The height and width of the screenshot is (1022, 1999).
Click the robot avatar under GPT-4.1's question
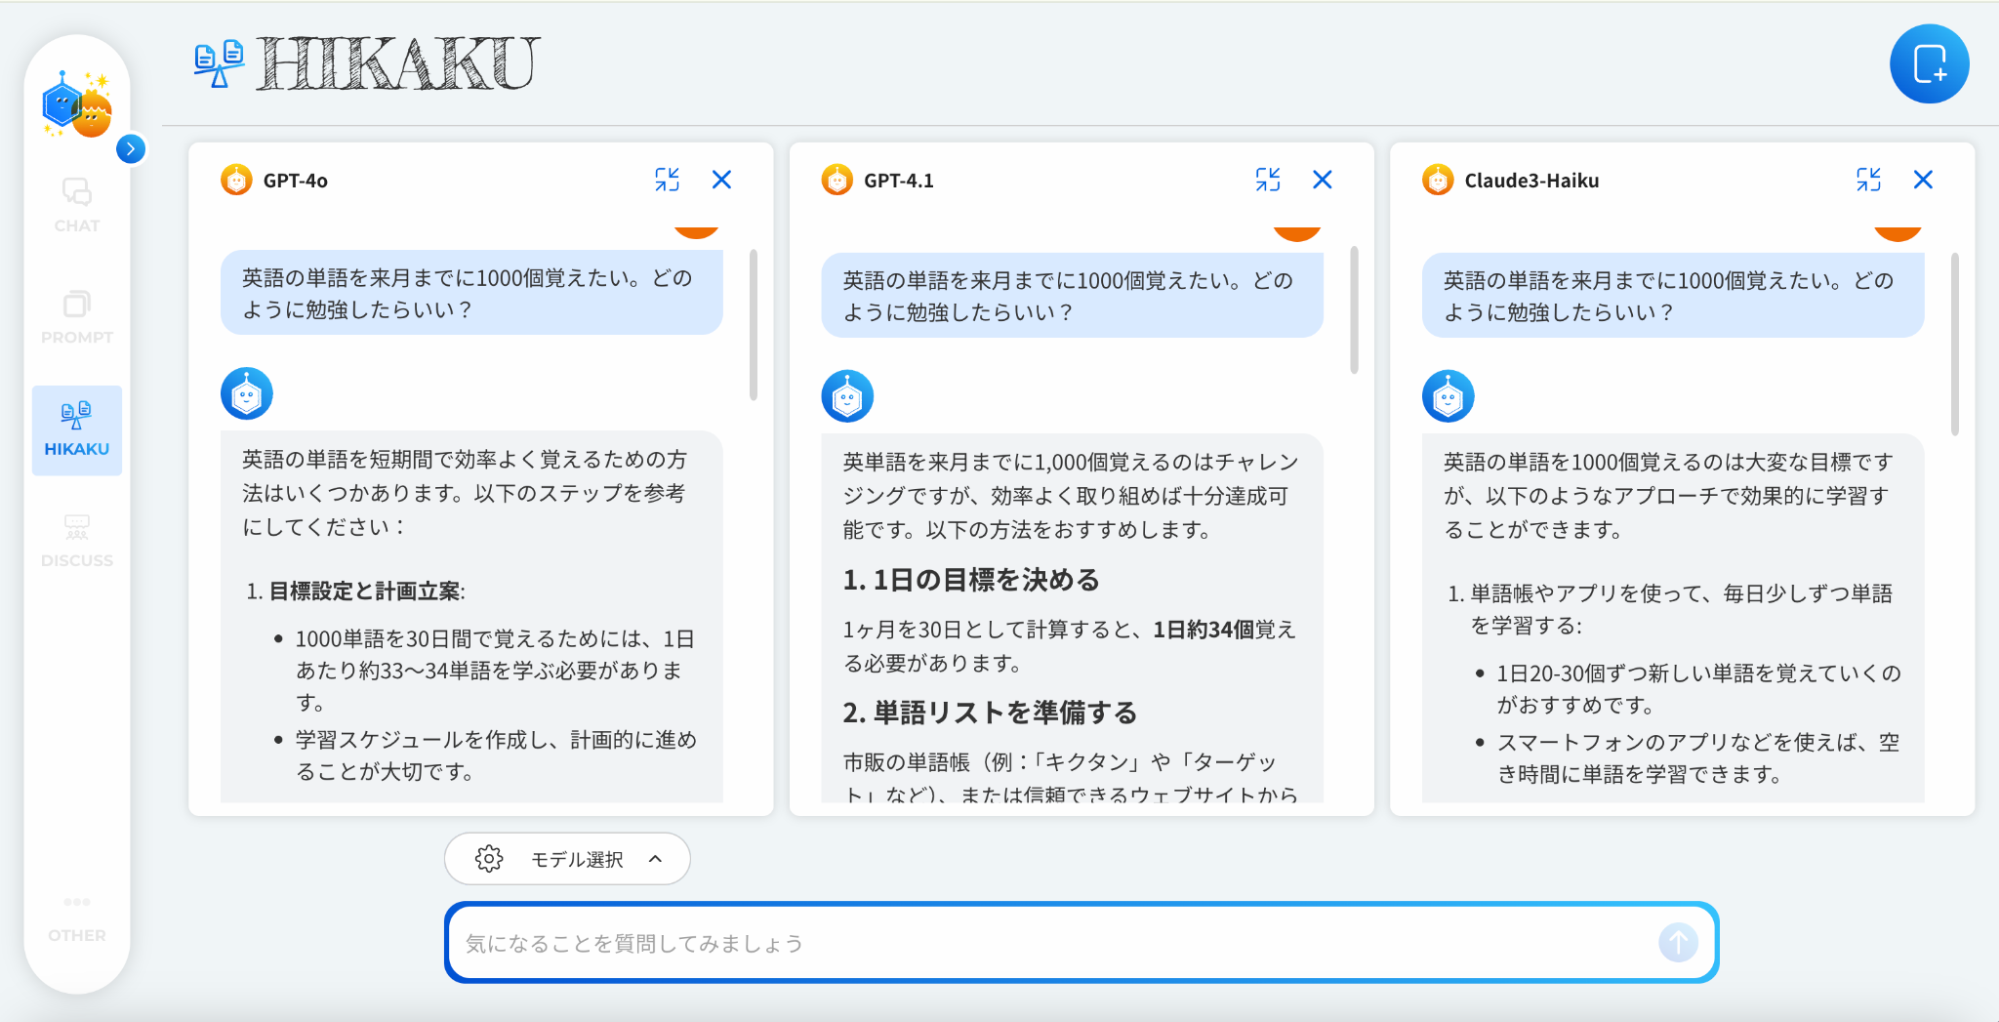coord(846,395)
